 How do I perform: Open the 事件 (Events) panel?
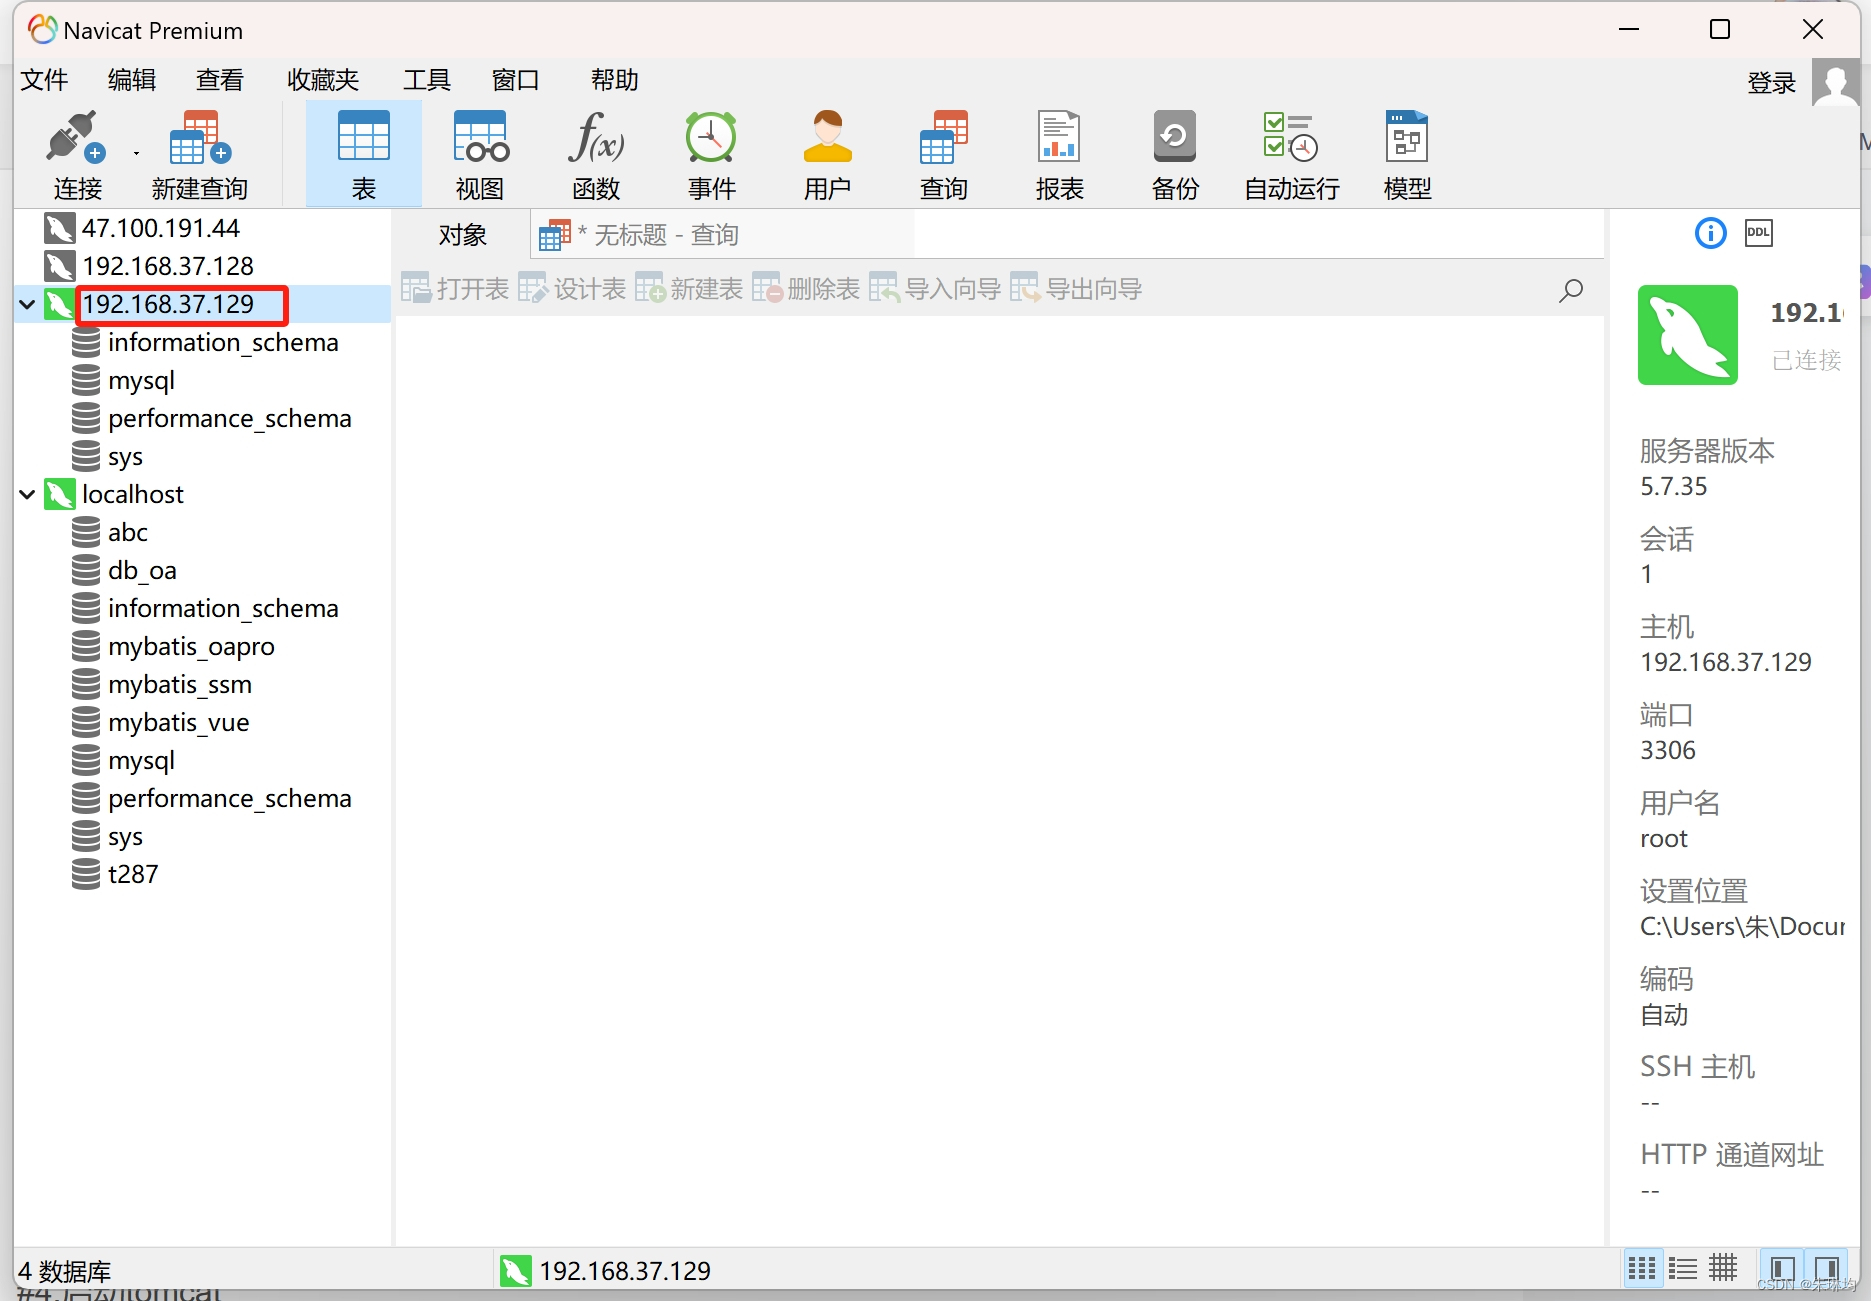click(711, 150)
